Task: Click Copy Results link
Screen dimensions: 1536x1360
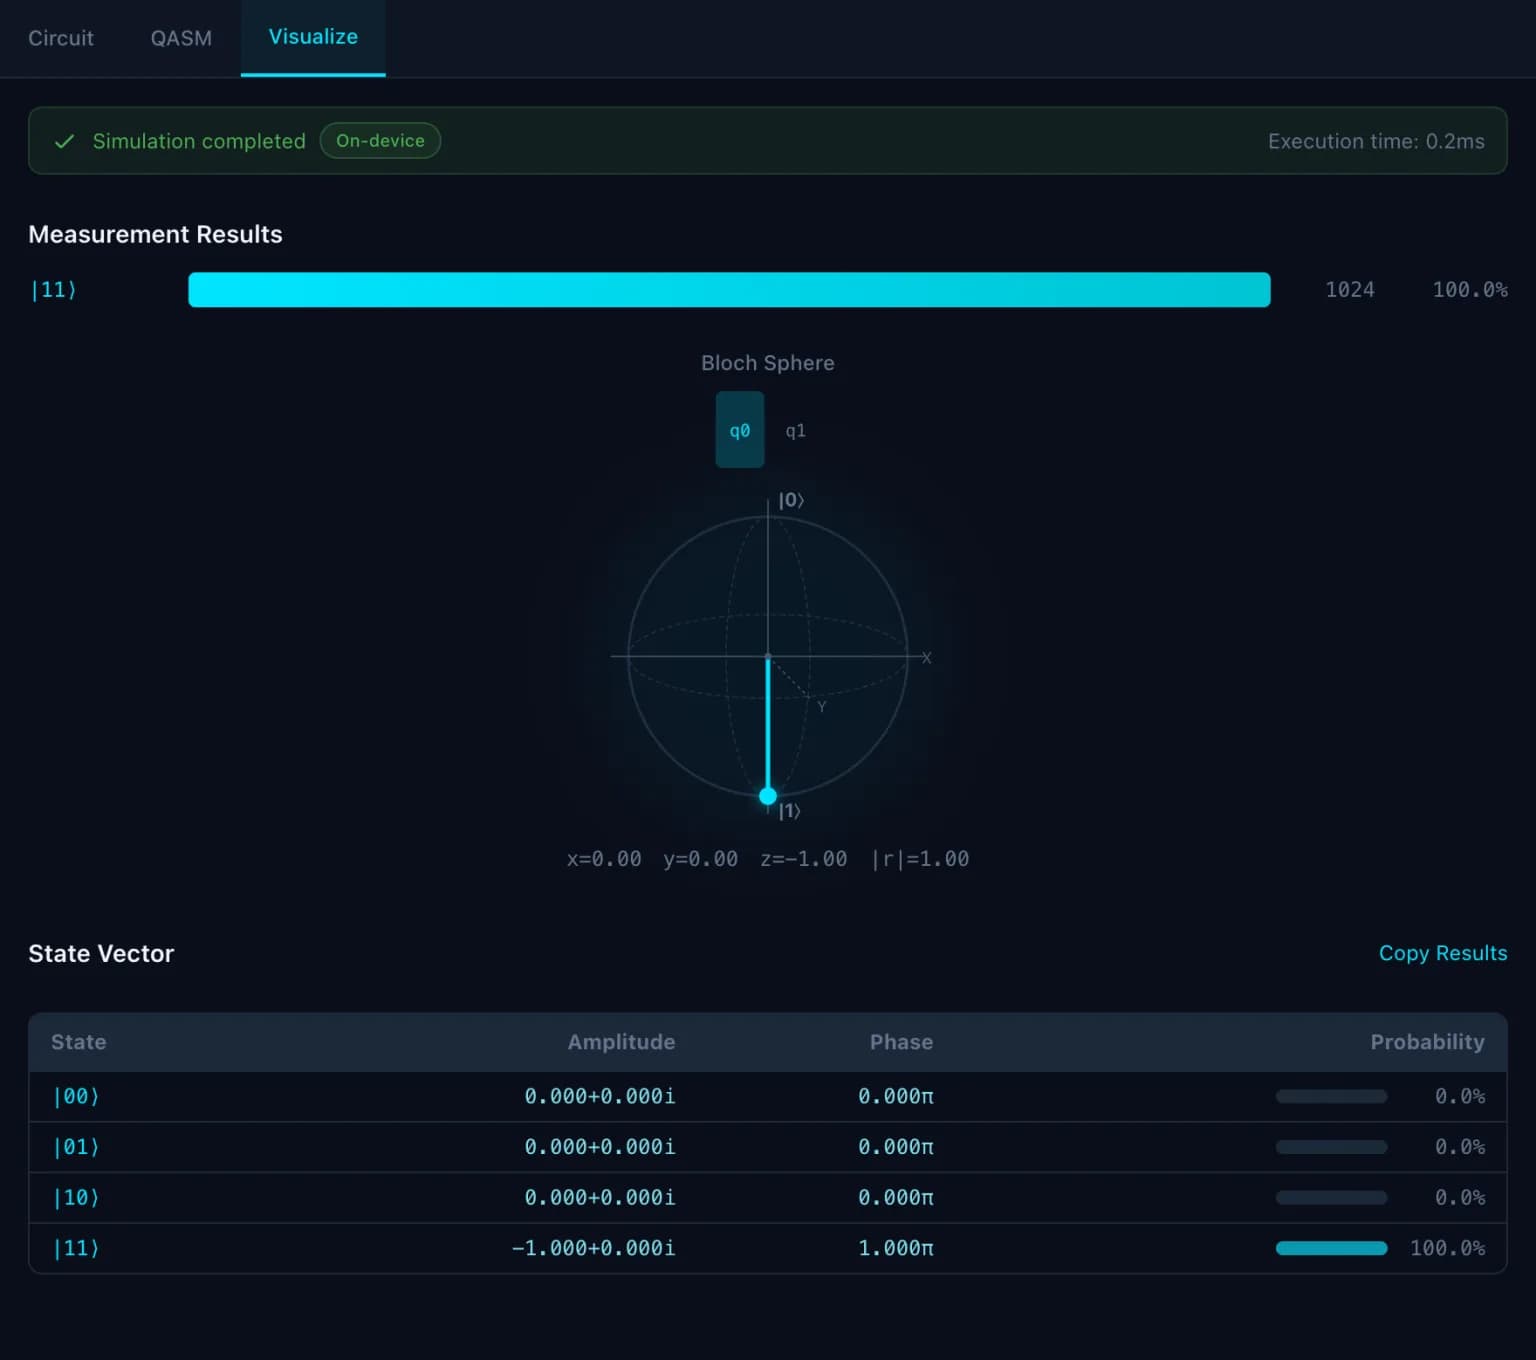Action: click(x=1442, y=953)
